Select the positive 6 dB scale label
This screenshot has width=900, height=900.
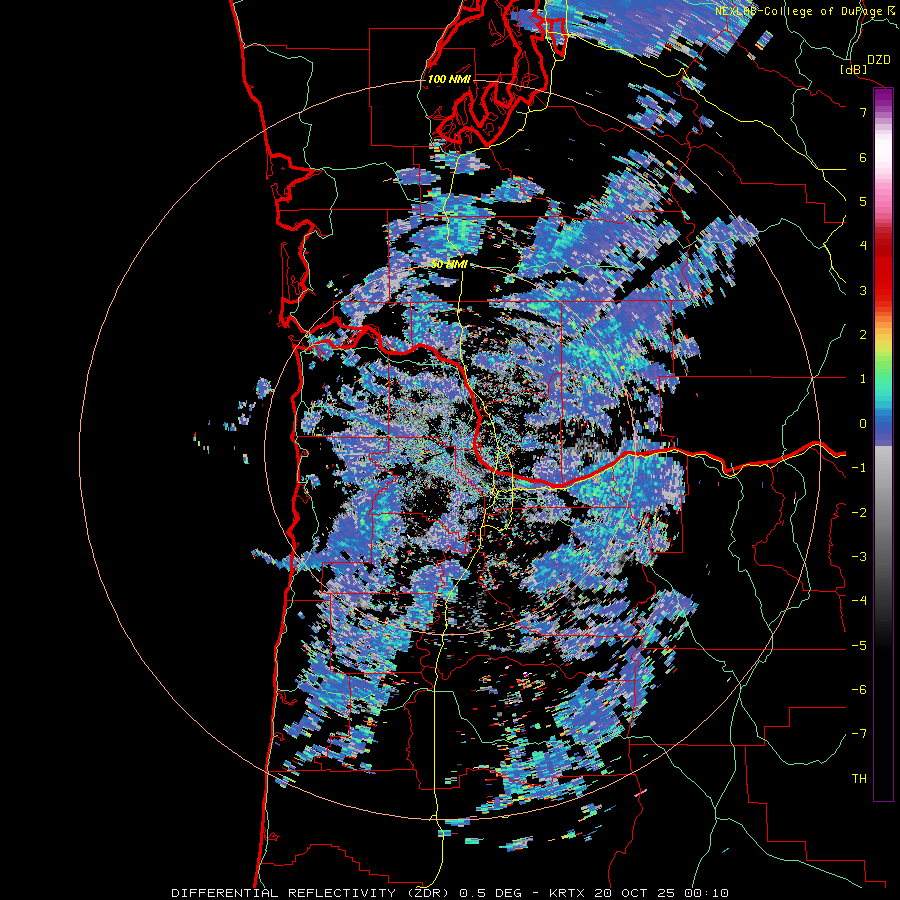(x=863, y=157)
